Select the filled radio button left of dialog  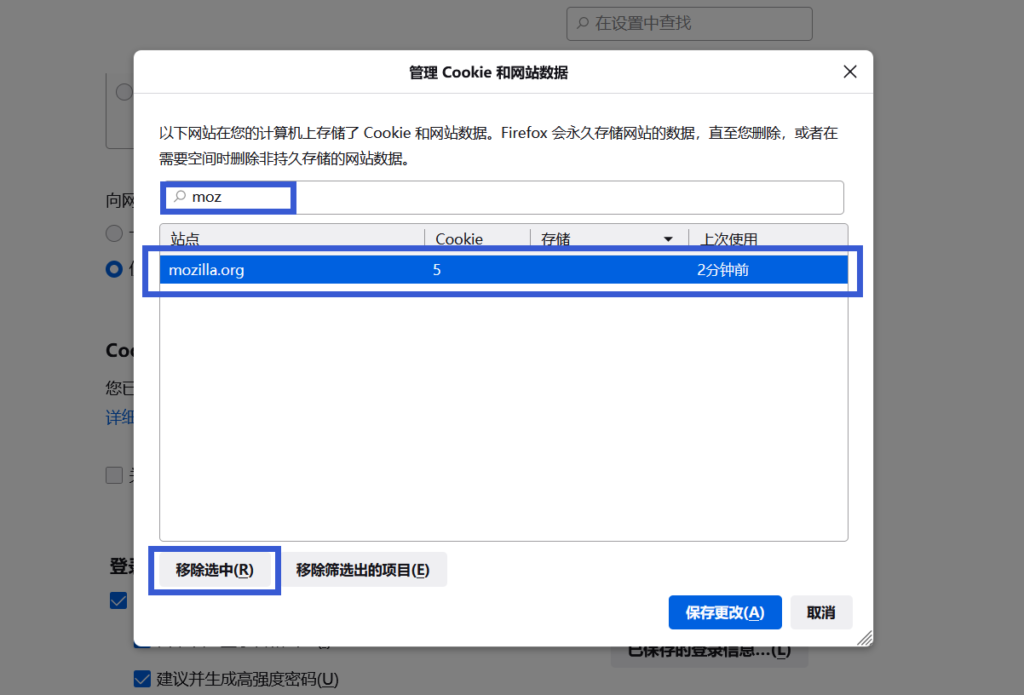(115, 268)
